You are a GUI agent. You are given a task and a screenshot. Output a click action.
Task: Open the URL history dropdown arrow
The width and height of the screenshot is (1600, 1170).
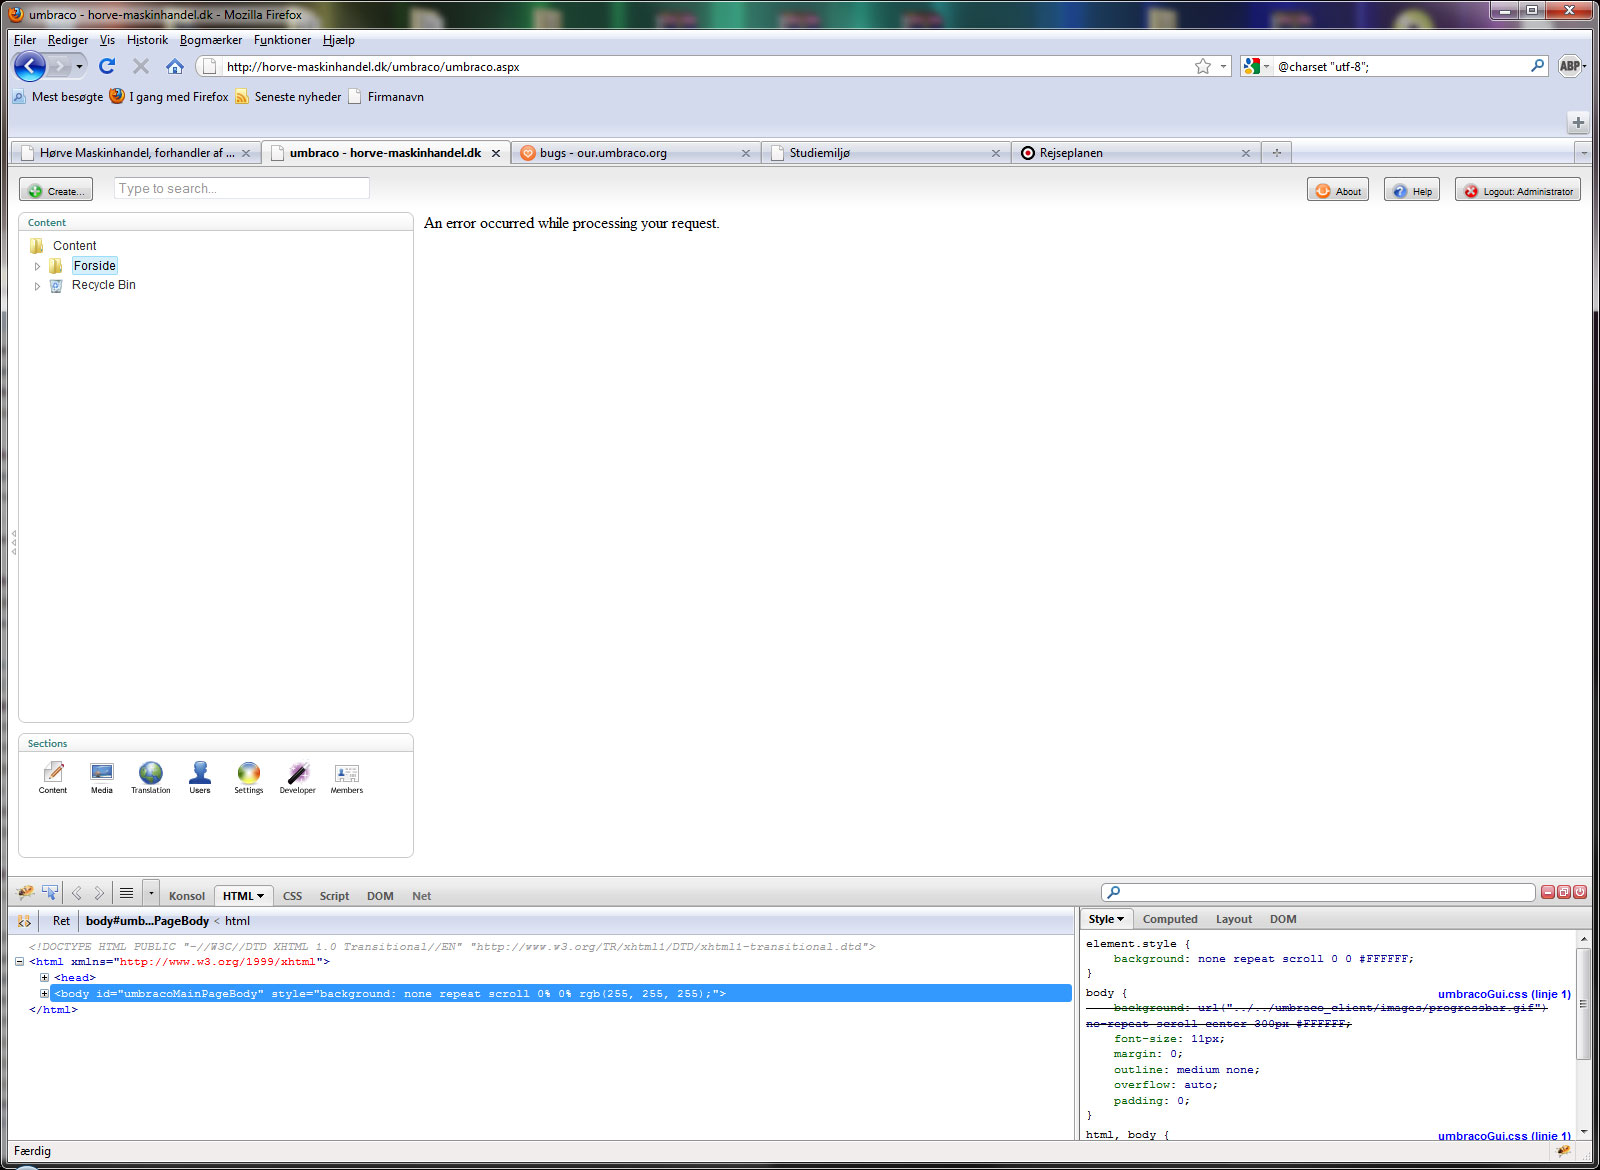click(x=1224, y=66)
